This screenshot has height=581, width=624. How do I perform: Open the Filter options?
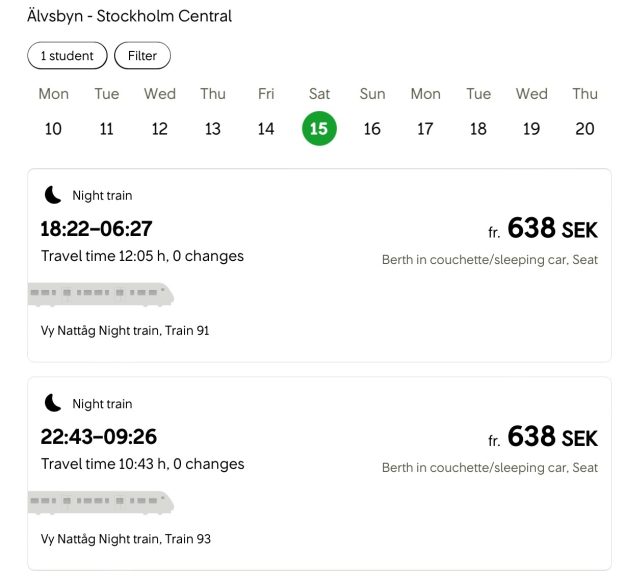(142, 55)
